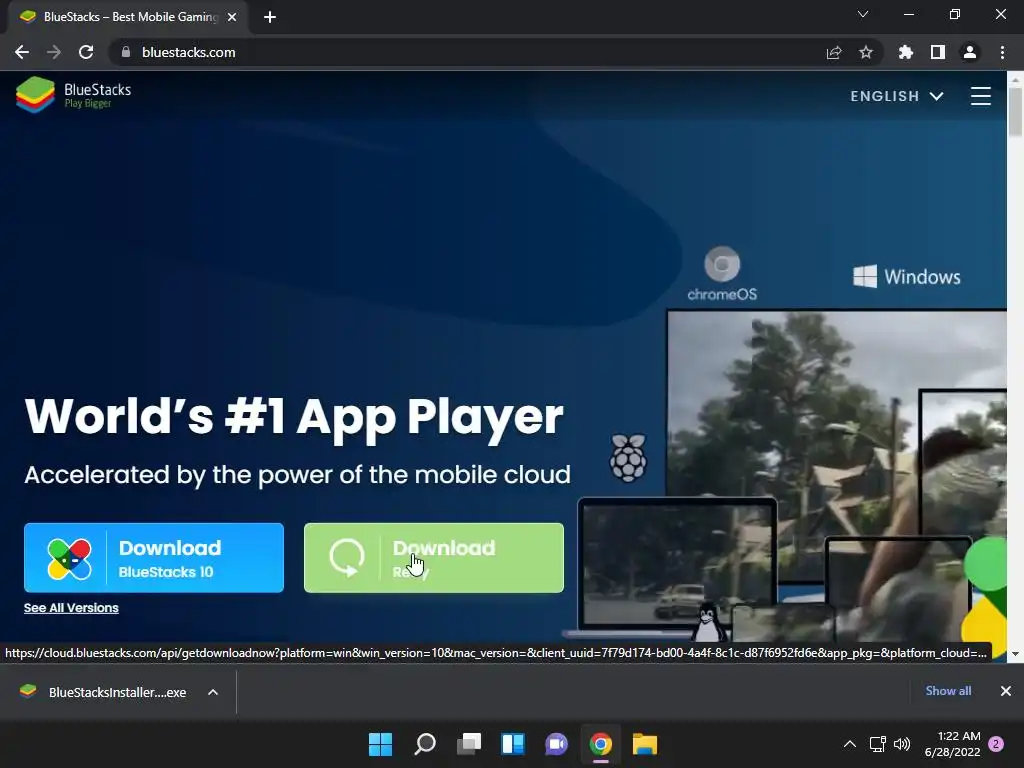
Task: Open the network icon in the system tray
Action: pyautogui.click(x=878, y=744)
